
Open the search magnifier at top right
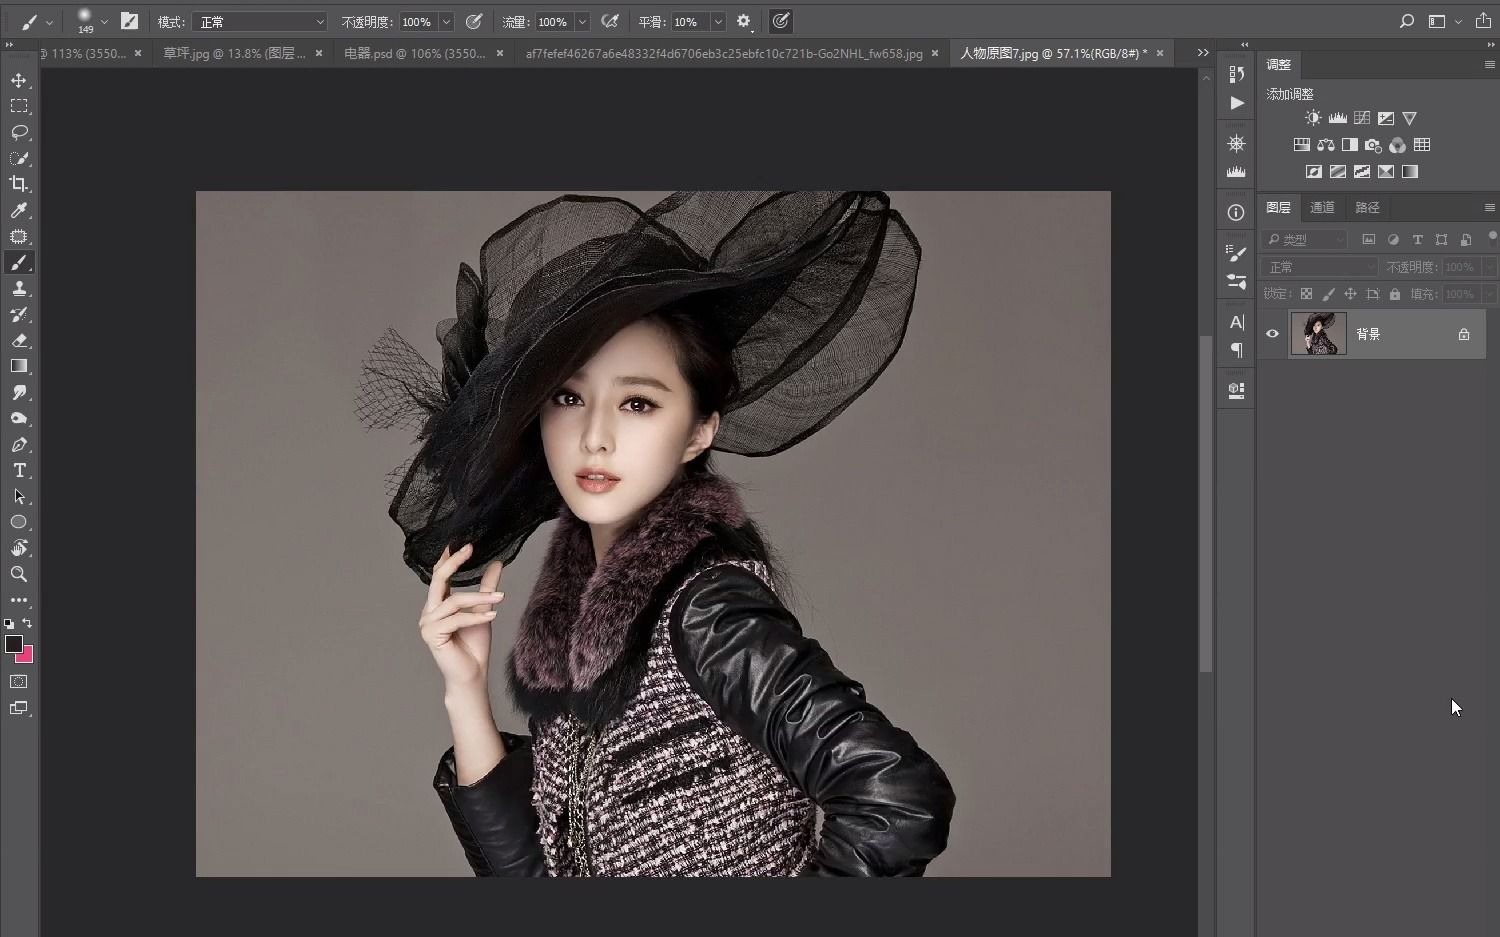tap(1407, 21)
